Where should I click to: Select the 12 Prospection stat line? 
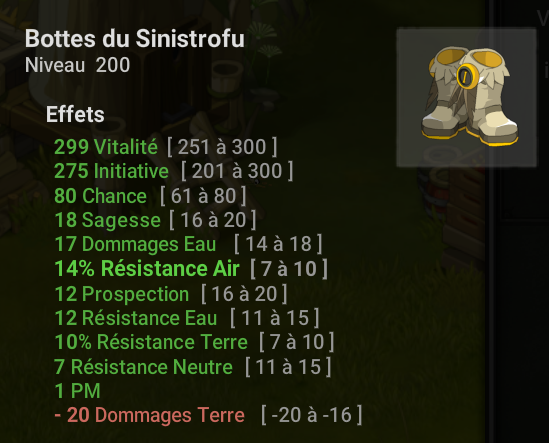pyautogui.click(x=171, y=293)
